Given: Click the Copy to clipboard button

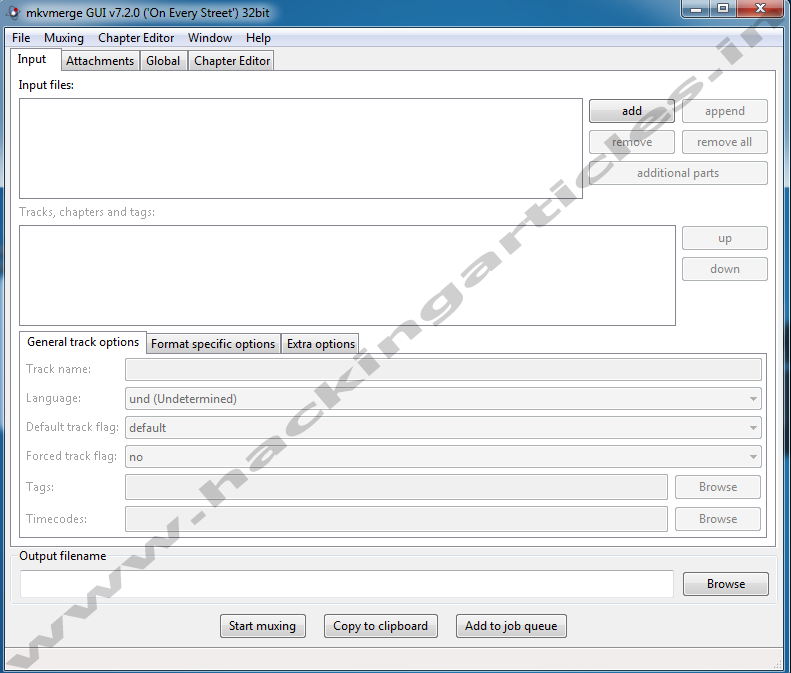Looking at the screenshot, I should pyautogui.click(x=380, y=626).
